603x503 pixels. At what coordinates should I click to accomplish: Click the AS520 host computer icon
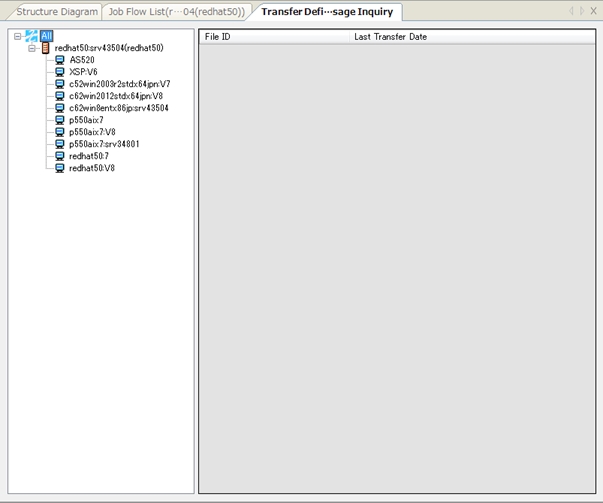point(60,60)
